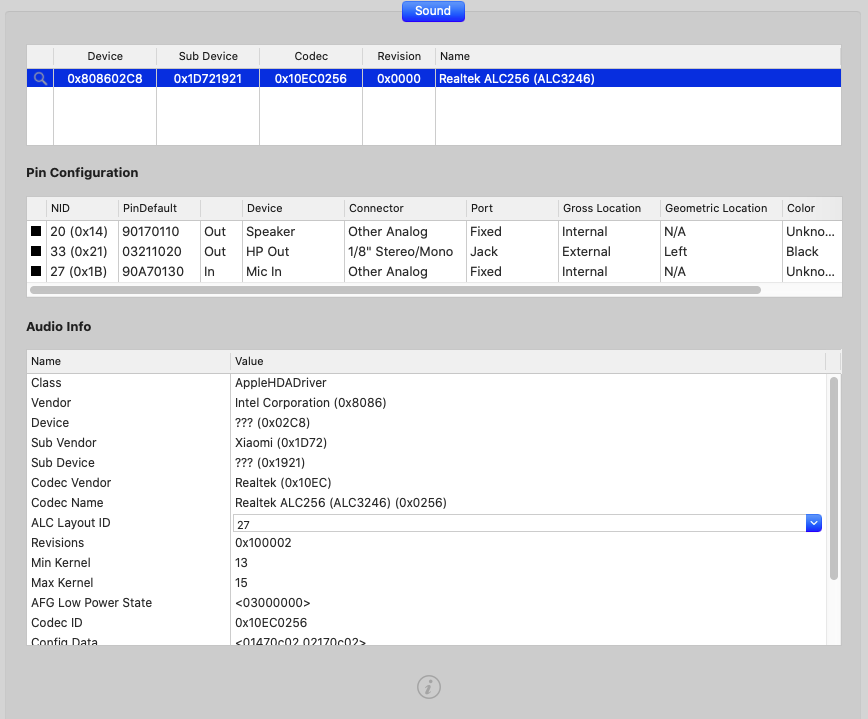
Task: Click the ??? (0x1921) sub device value
Action: point(270,462)
